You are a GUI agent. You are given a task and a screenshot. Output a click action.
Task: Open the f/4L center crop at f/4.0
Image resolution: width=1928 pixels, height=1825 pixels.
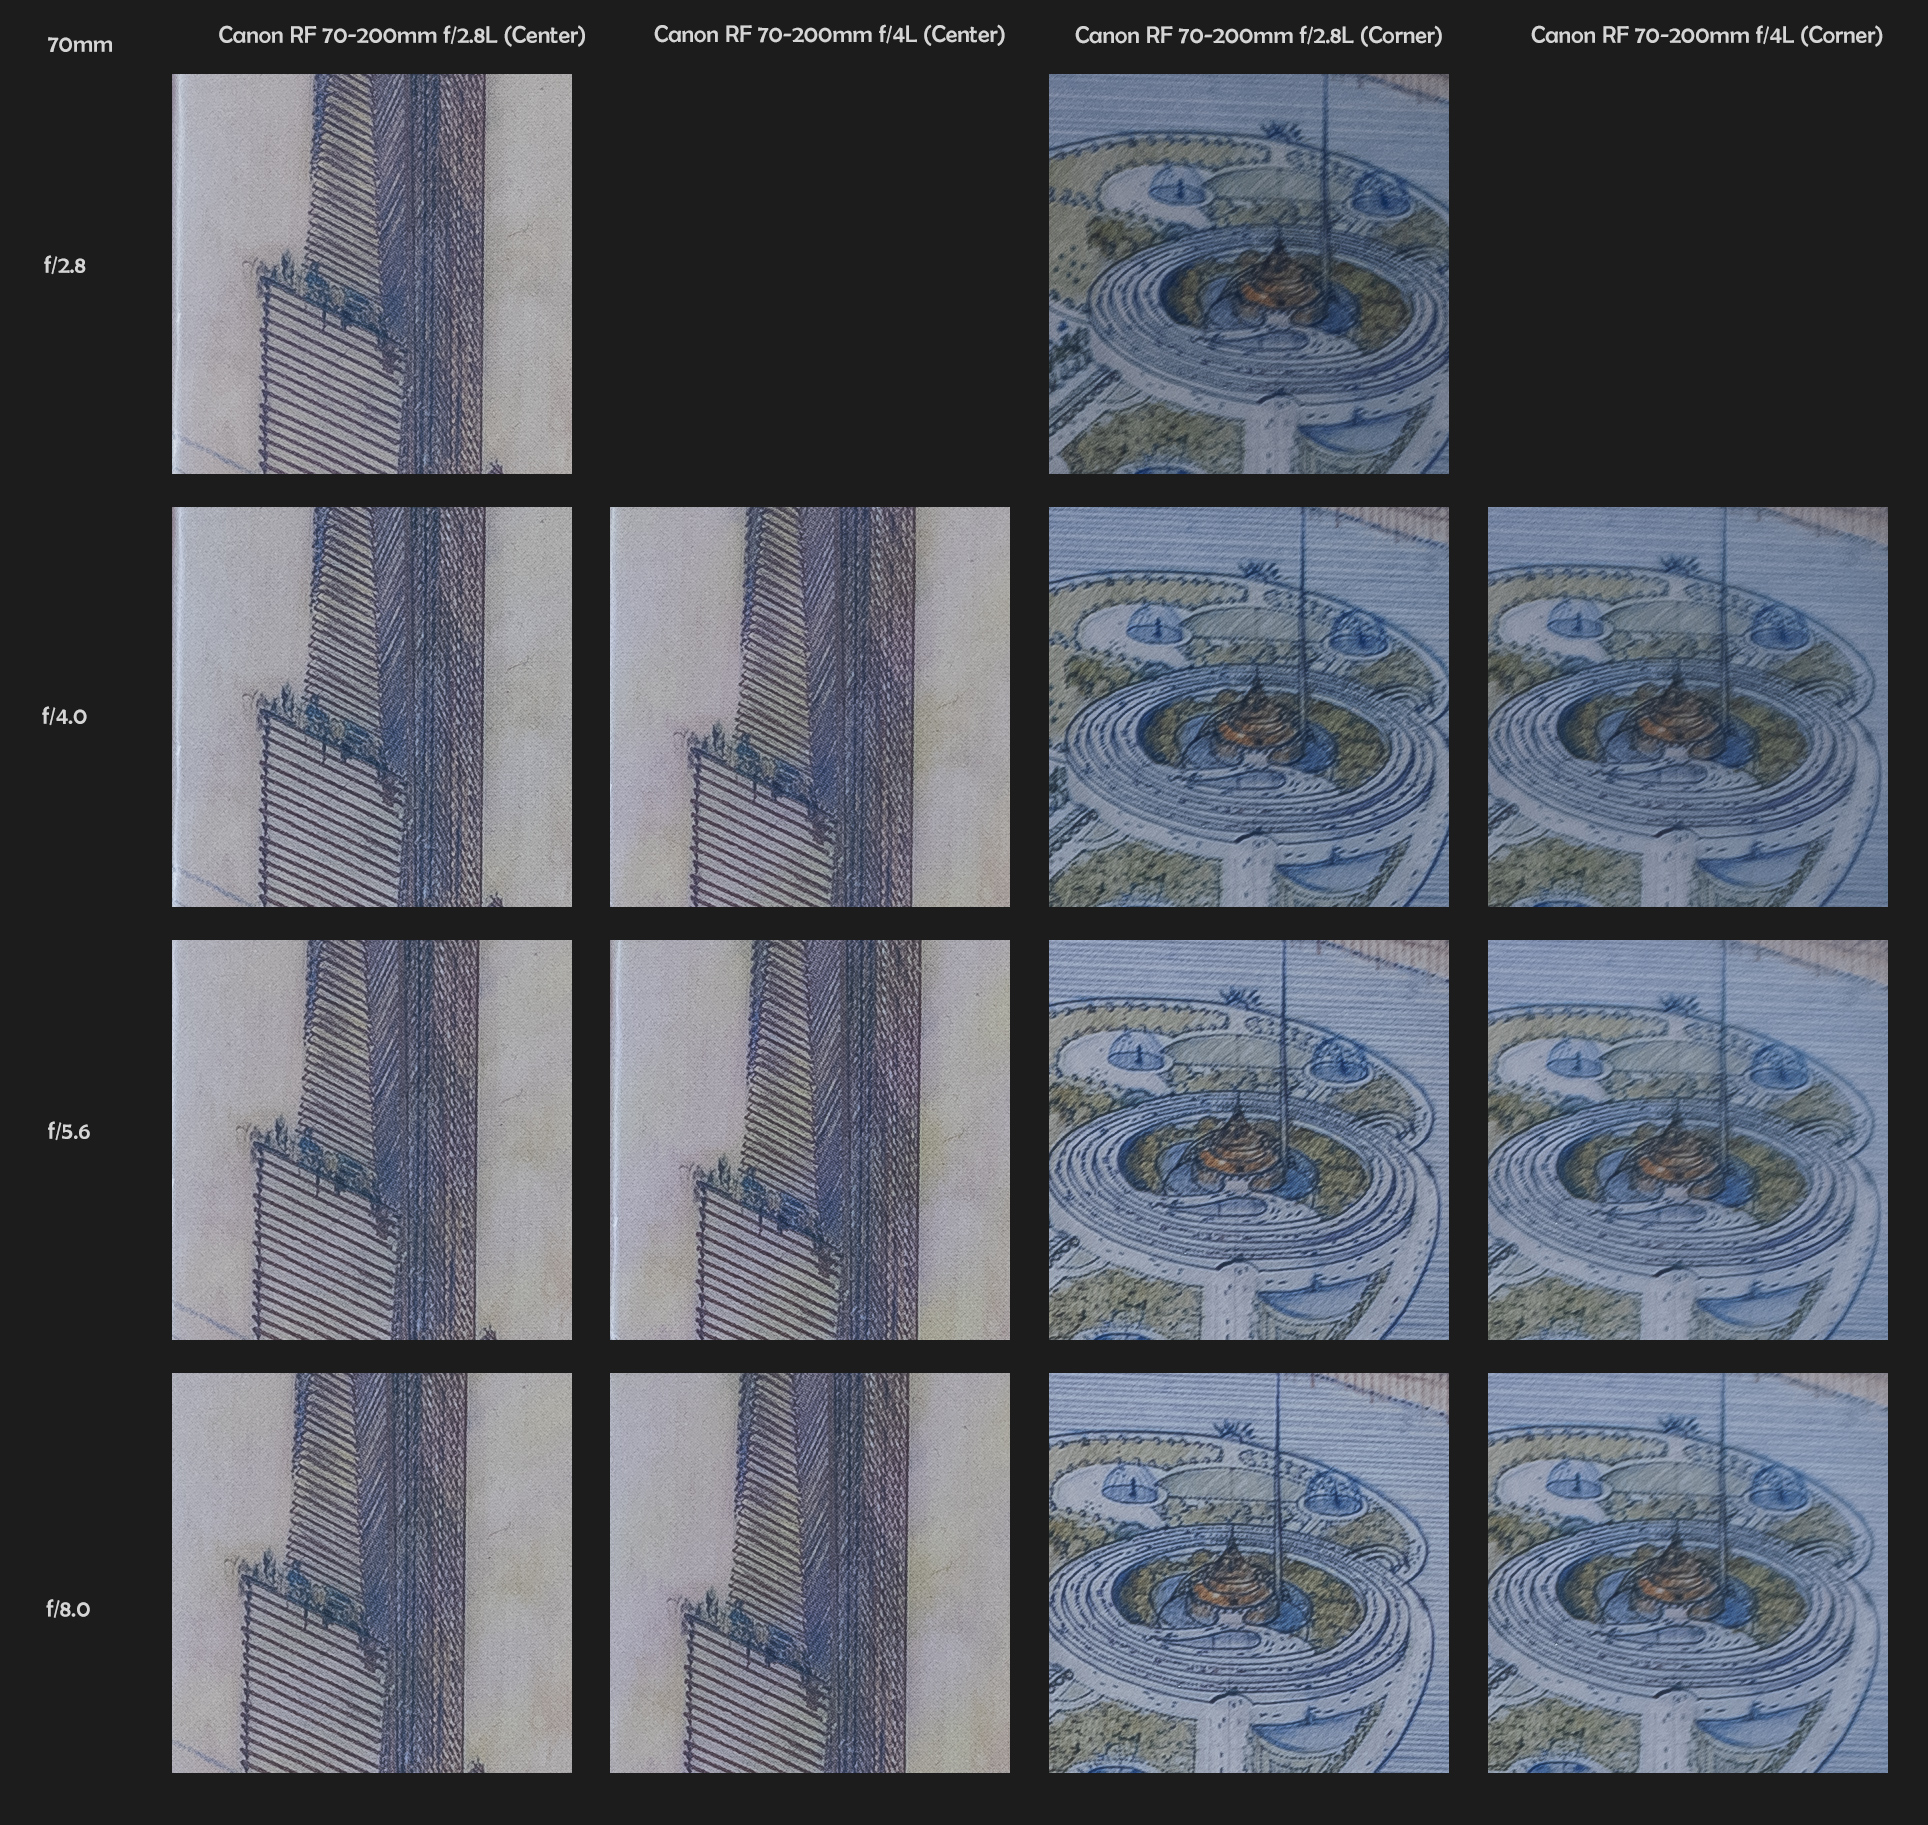tap(810, 707)
